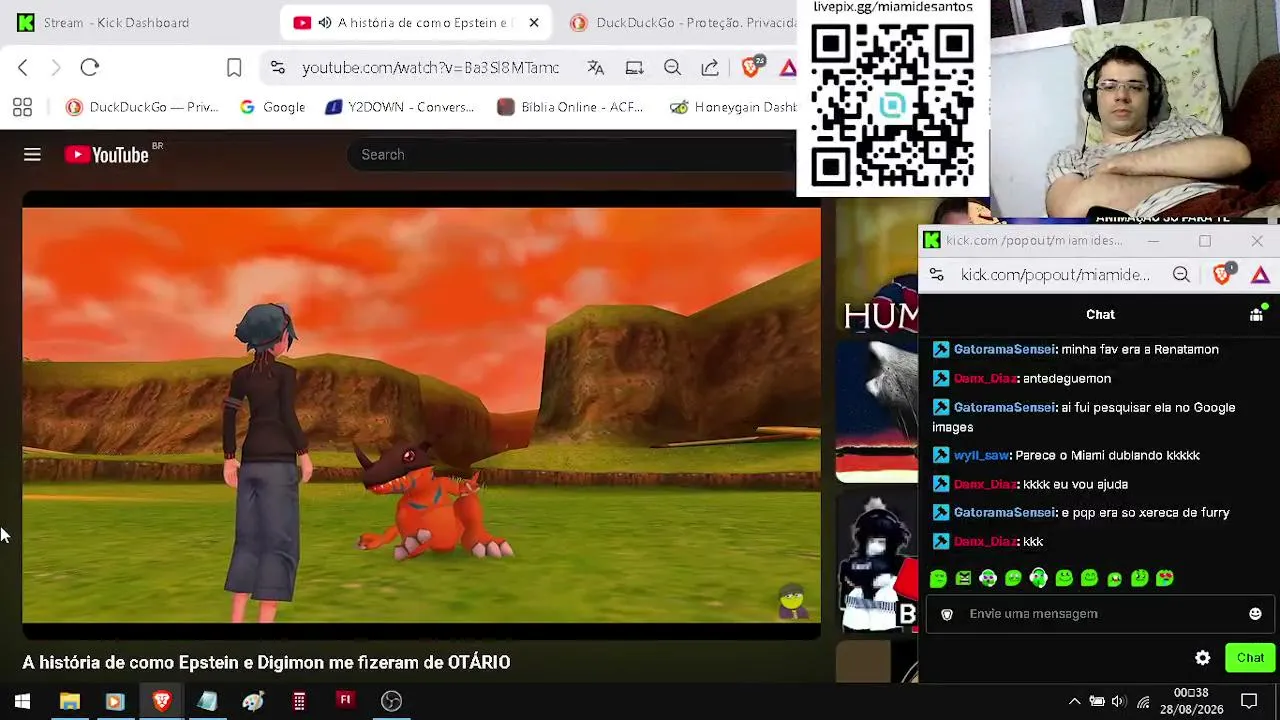Open the Bíblia Online bookmark
The height and width of the screenshot is (720, 1280).
pos(570,107)
